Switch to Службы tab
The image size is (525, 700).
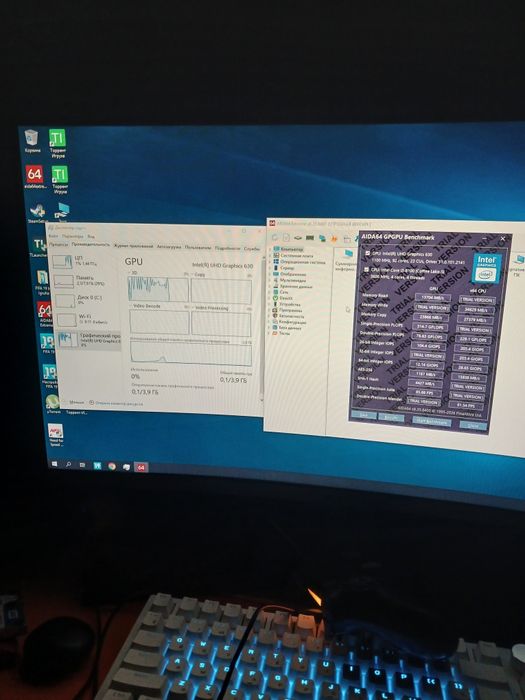(252, 248)
